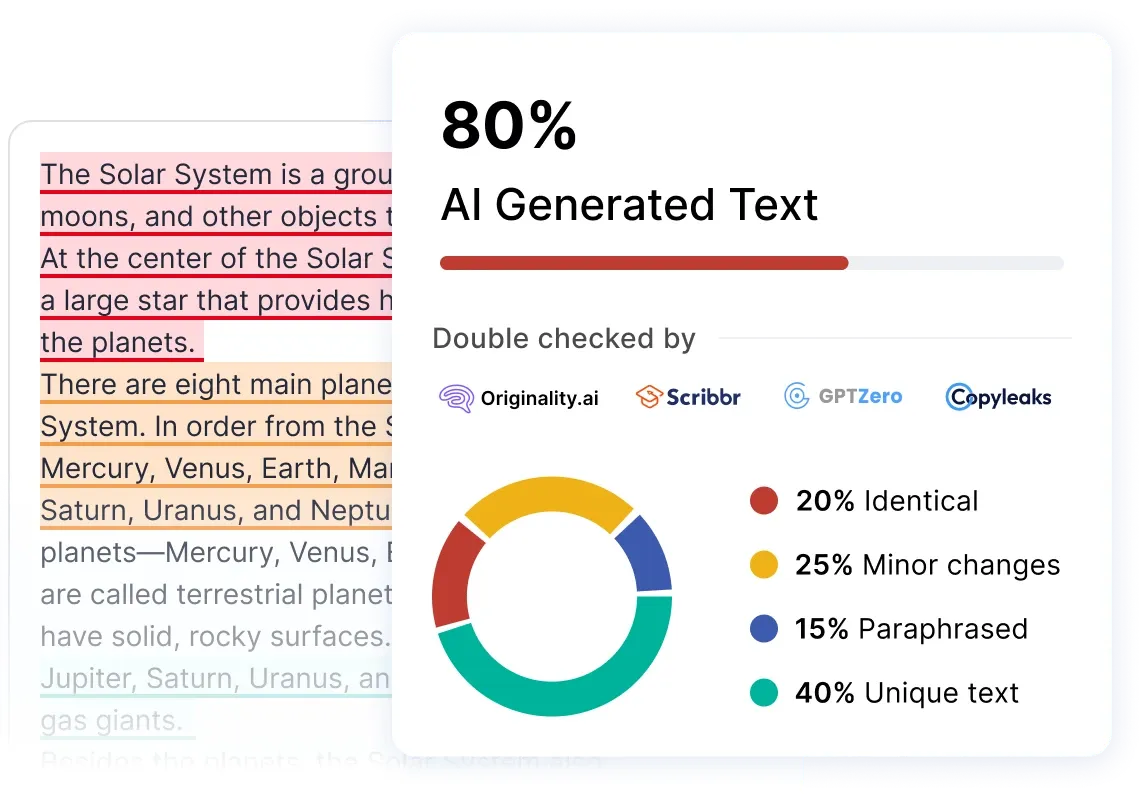Image resolution: width=1144 pixels, height=800 pixels.
Task: Click the blue Paraphrased legend dot
Action: (x=764, y=629)
